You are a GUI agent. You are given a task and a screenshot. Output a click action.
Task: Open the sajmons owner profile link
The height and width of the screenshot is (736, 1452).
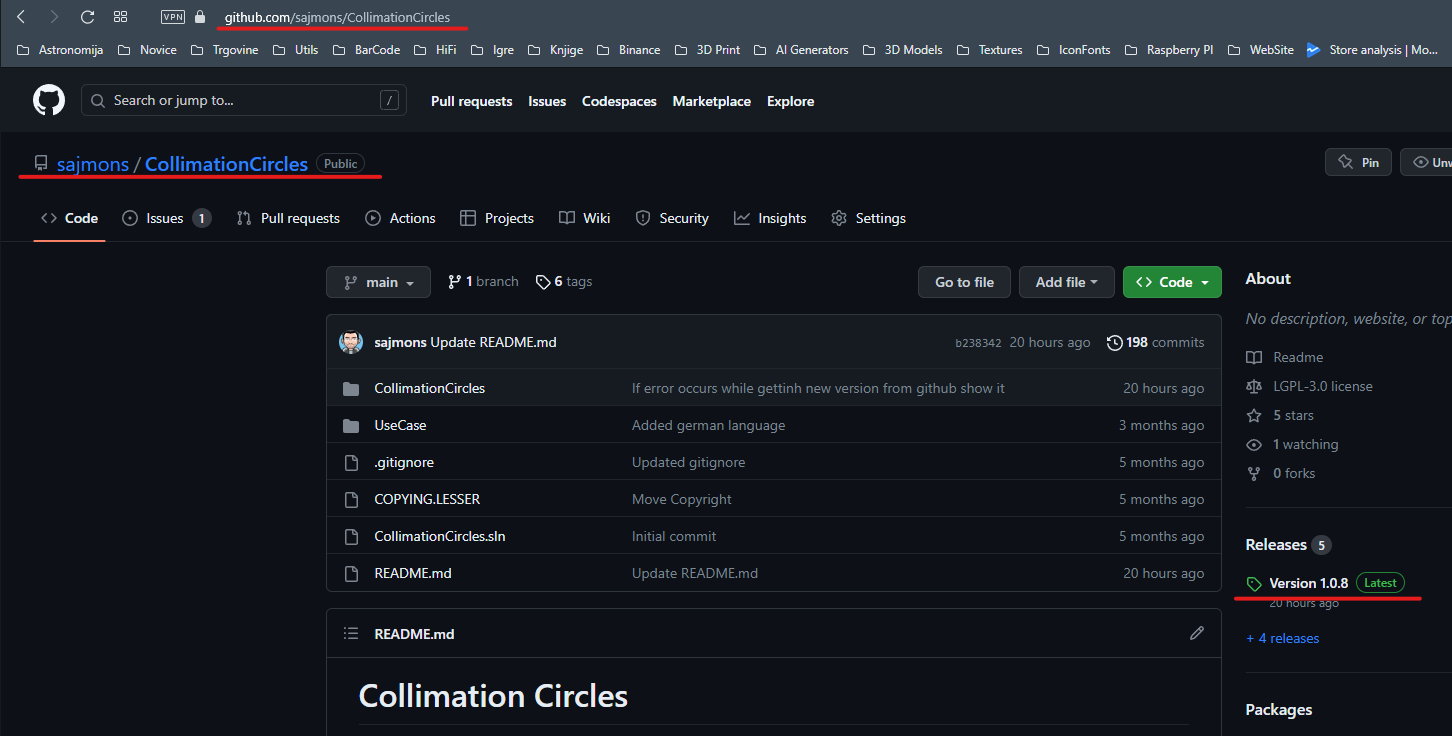[93, 164]
